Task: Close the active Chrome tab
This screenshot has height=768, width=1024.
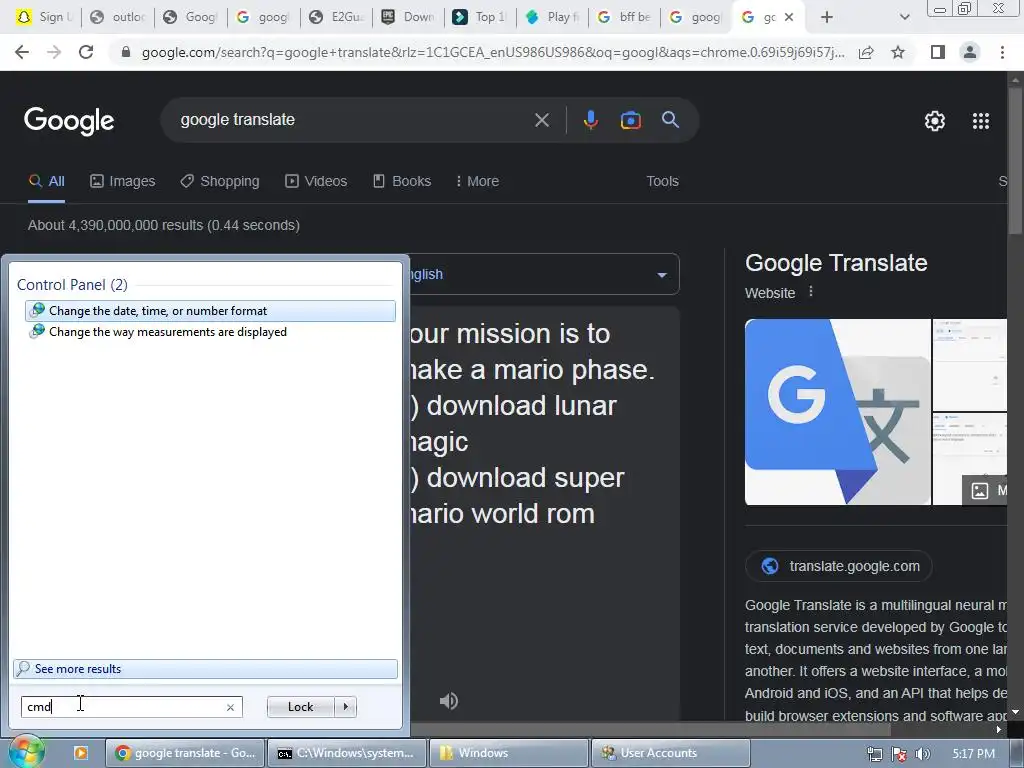Action: click(x=789, y=17)
